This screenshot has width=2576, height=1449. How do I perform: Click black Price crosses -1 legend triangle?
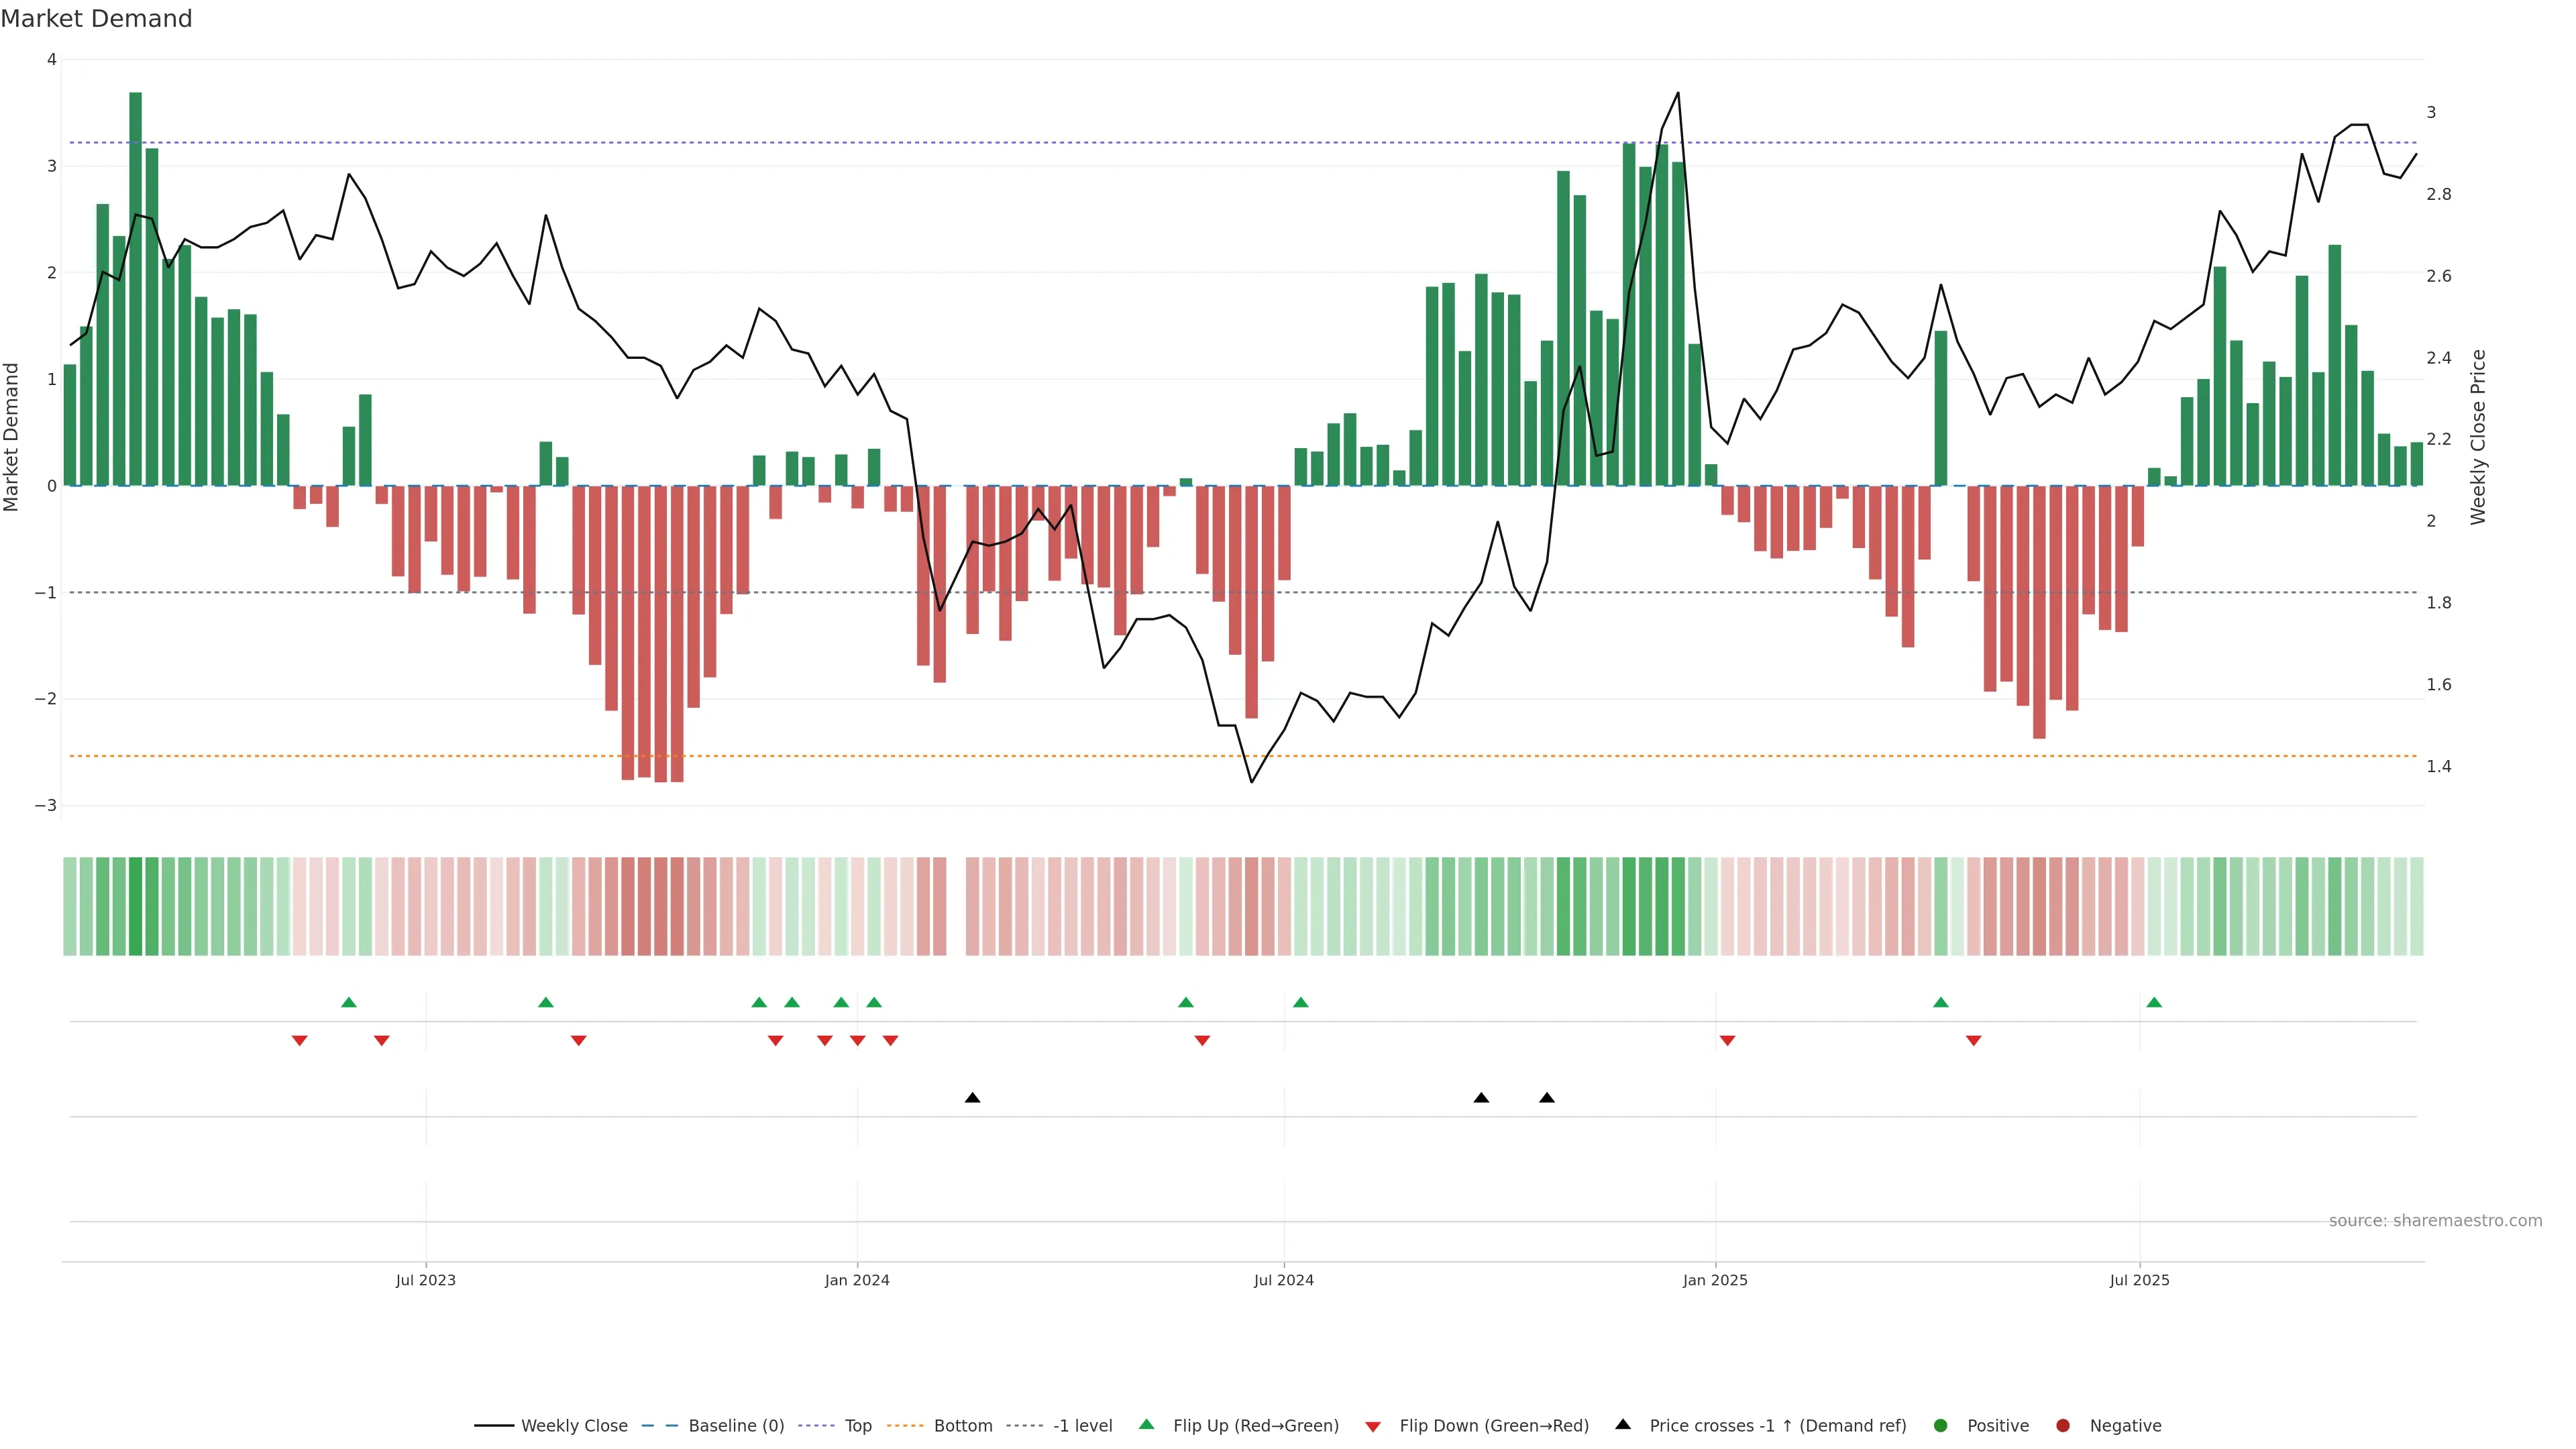pos(1622,1424)
